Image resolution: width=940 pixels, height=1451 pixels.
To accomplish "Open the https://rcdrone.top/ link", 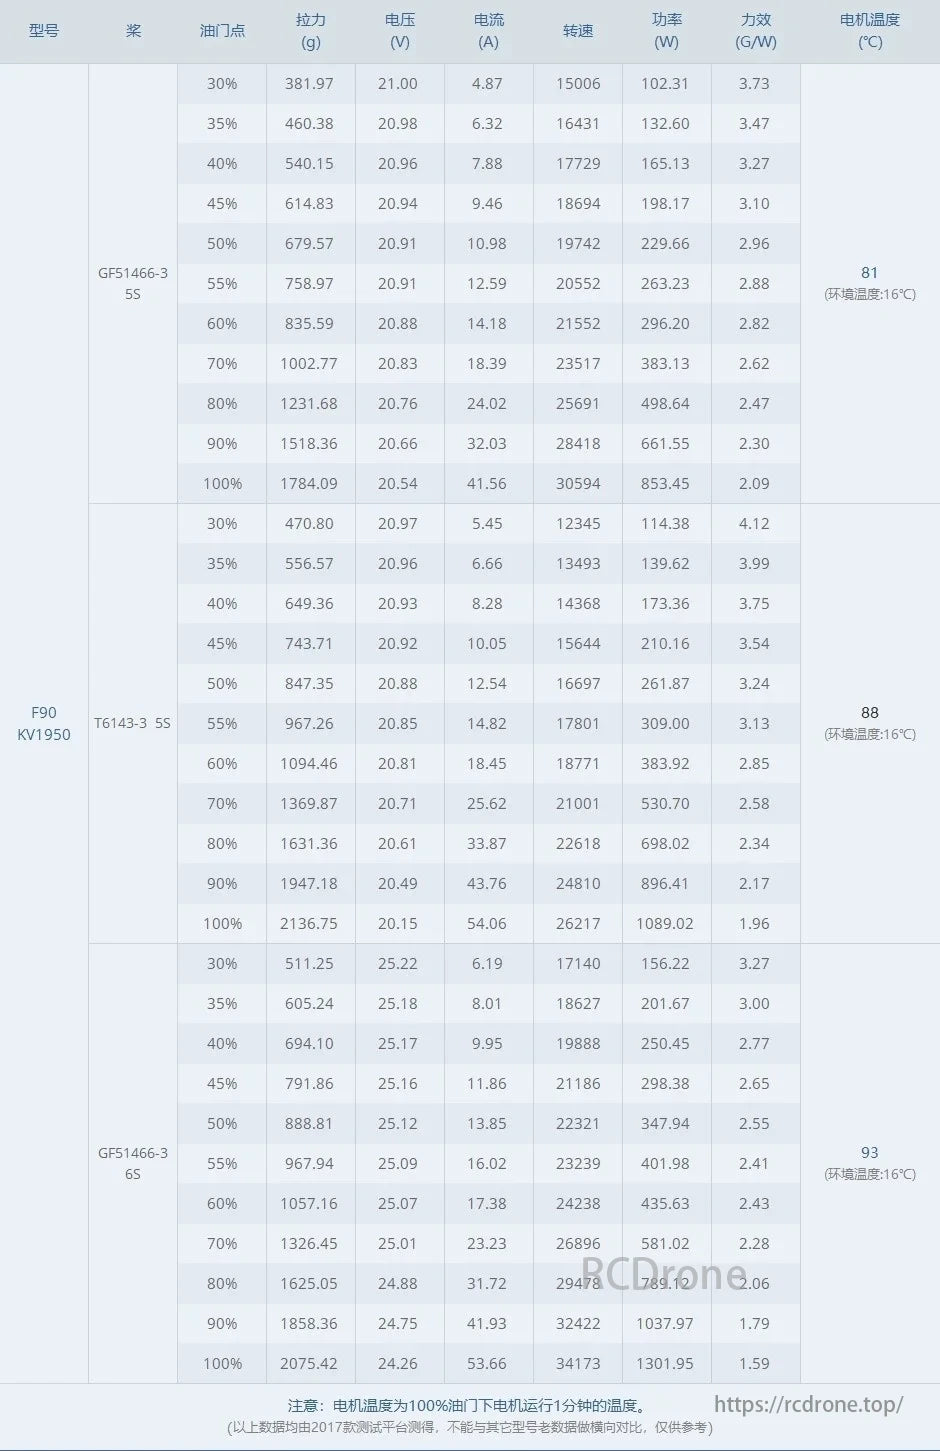I will [x=808, y=1404].
